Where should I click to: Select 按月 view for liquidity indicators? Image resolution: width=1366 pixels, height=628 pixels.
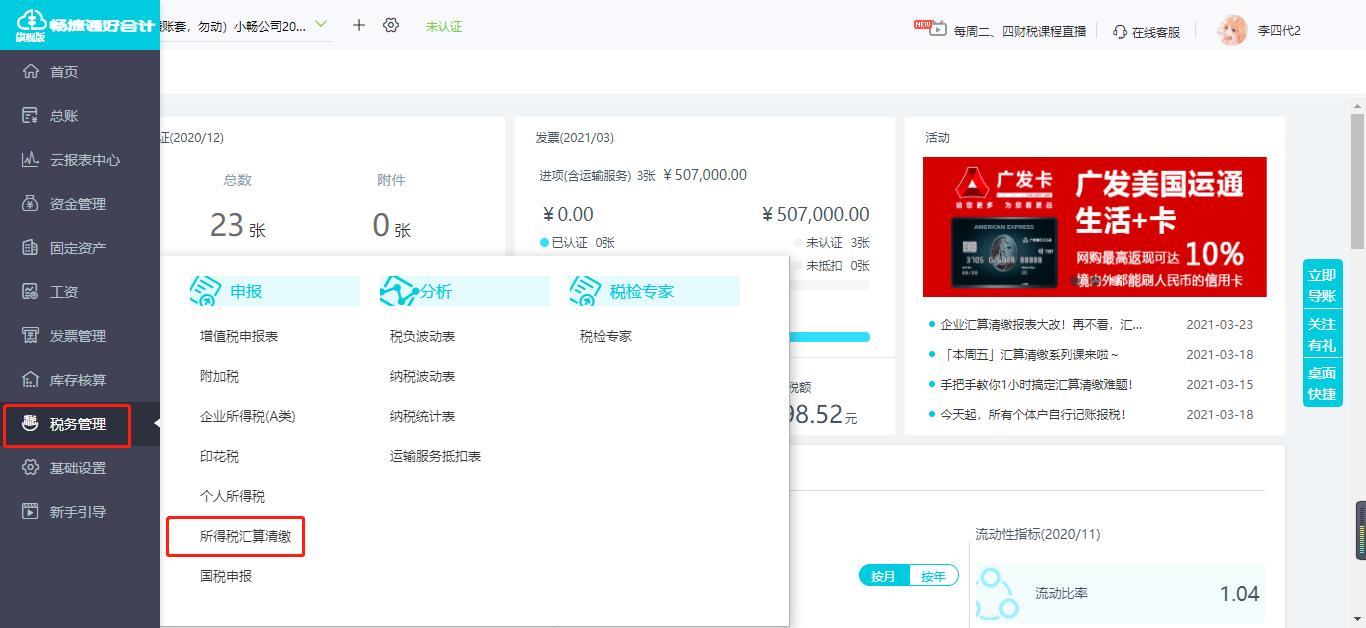tap(881, 575)
